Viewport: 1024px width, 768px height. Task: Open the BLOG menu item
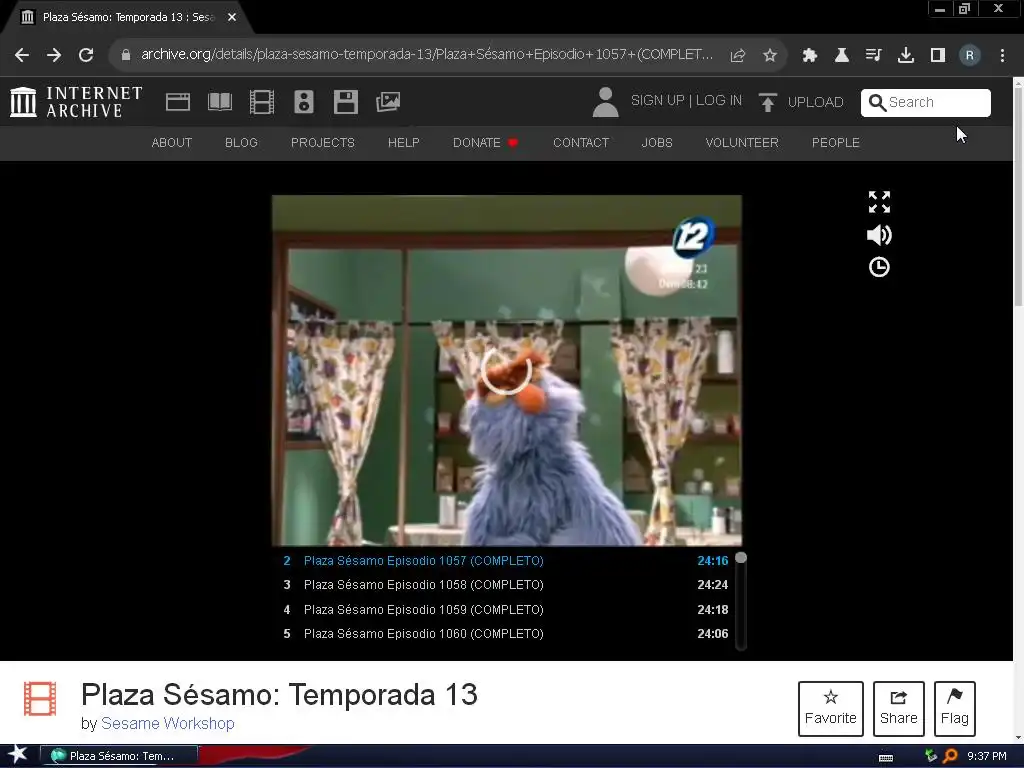(x=242, y=142)
